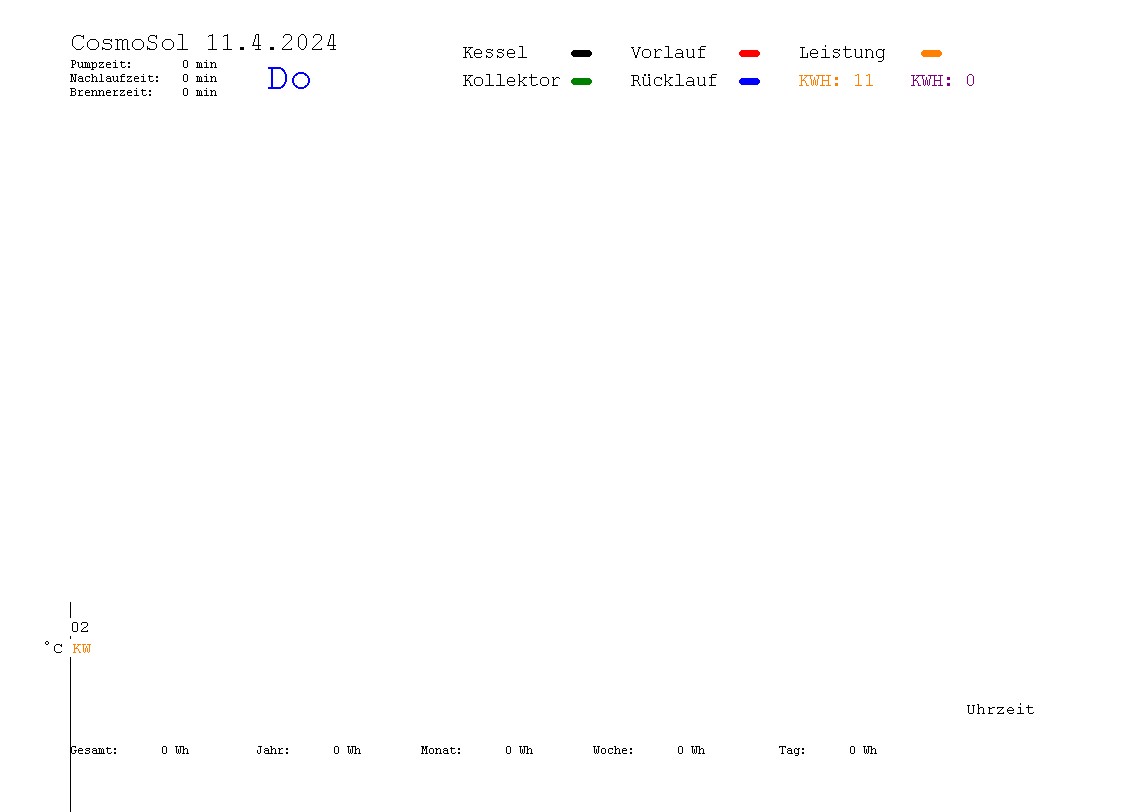Click the Jahr label
The height and width of the screenshot is (812, 1148).
pyautogui.click(x=273, y=750)
